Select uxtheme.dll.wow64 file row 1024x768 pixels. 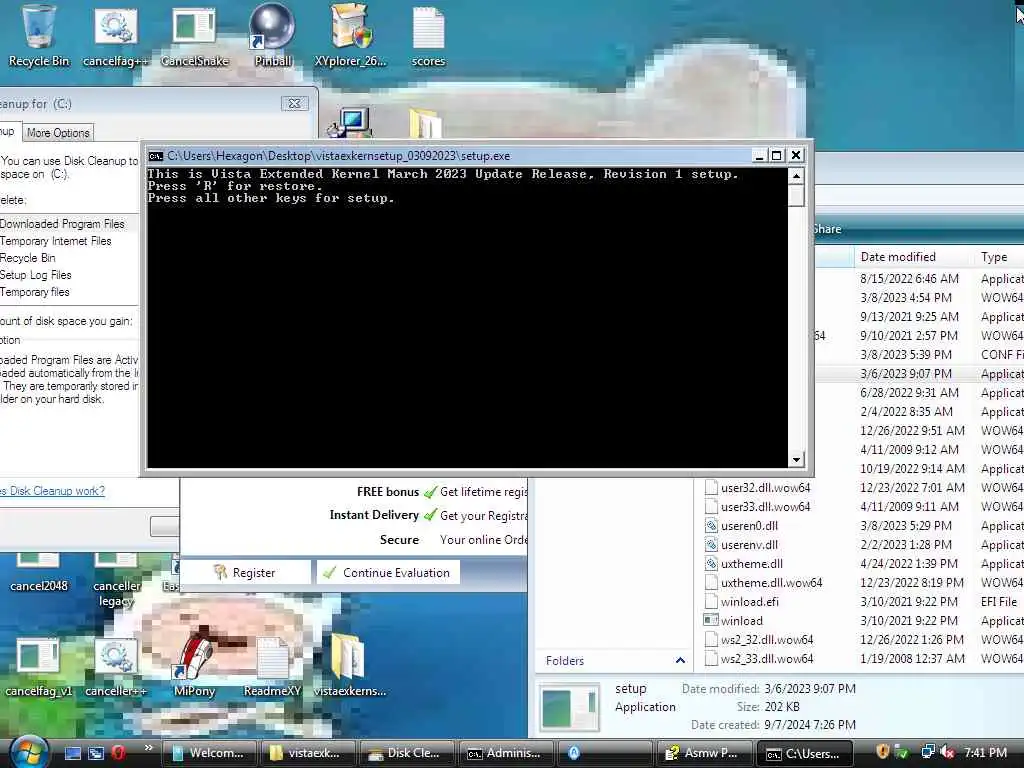pyautogui.click(x=862, y=583)
